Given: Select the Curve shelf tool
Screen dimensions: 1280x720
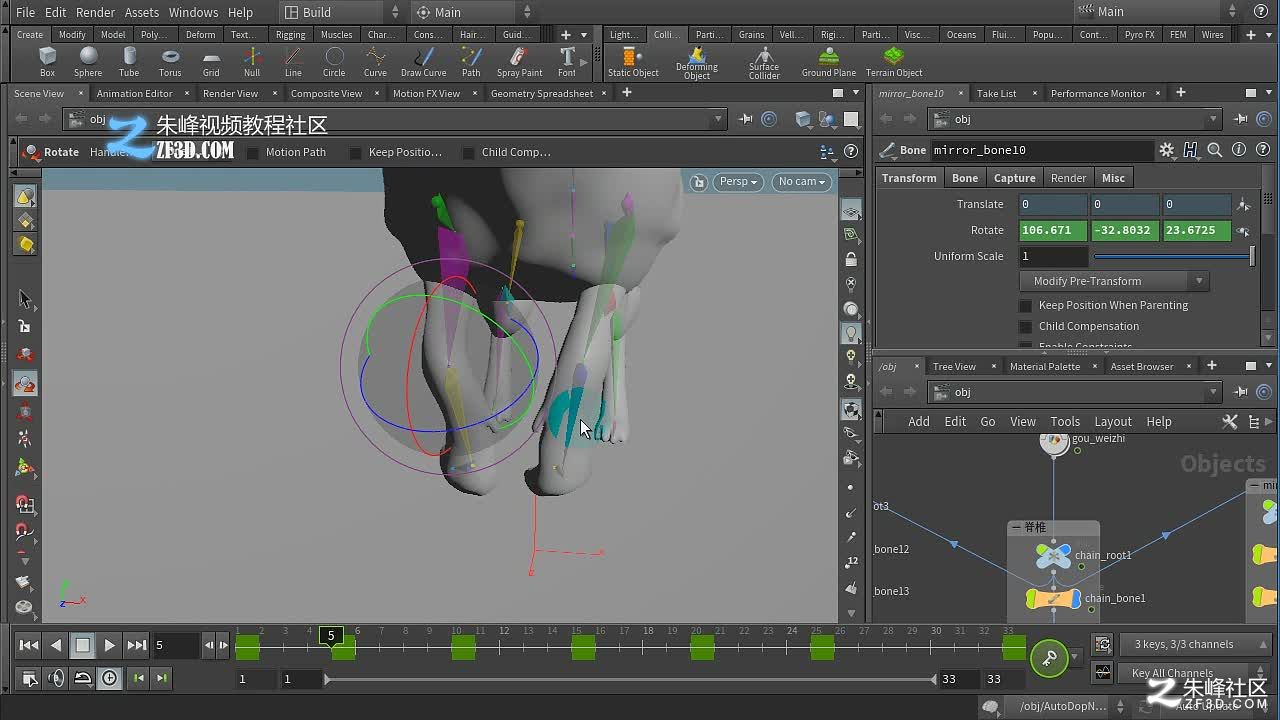Looking at the screenshot, I should pos(375,62).
